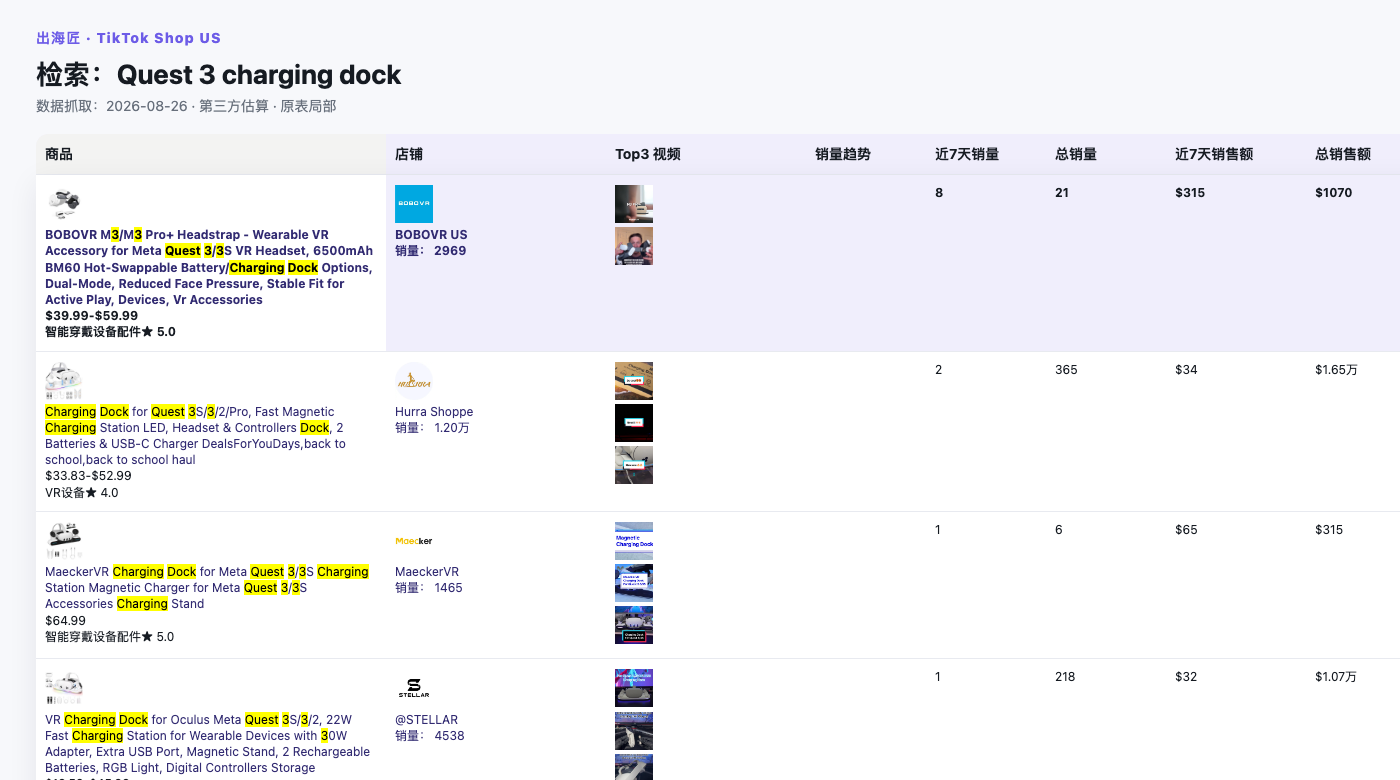The width and height of the screenshot is (1400, 780).
Task: Play the second Hurra Shoppe top video
Action: pos(634,423)
